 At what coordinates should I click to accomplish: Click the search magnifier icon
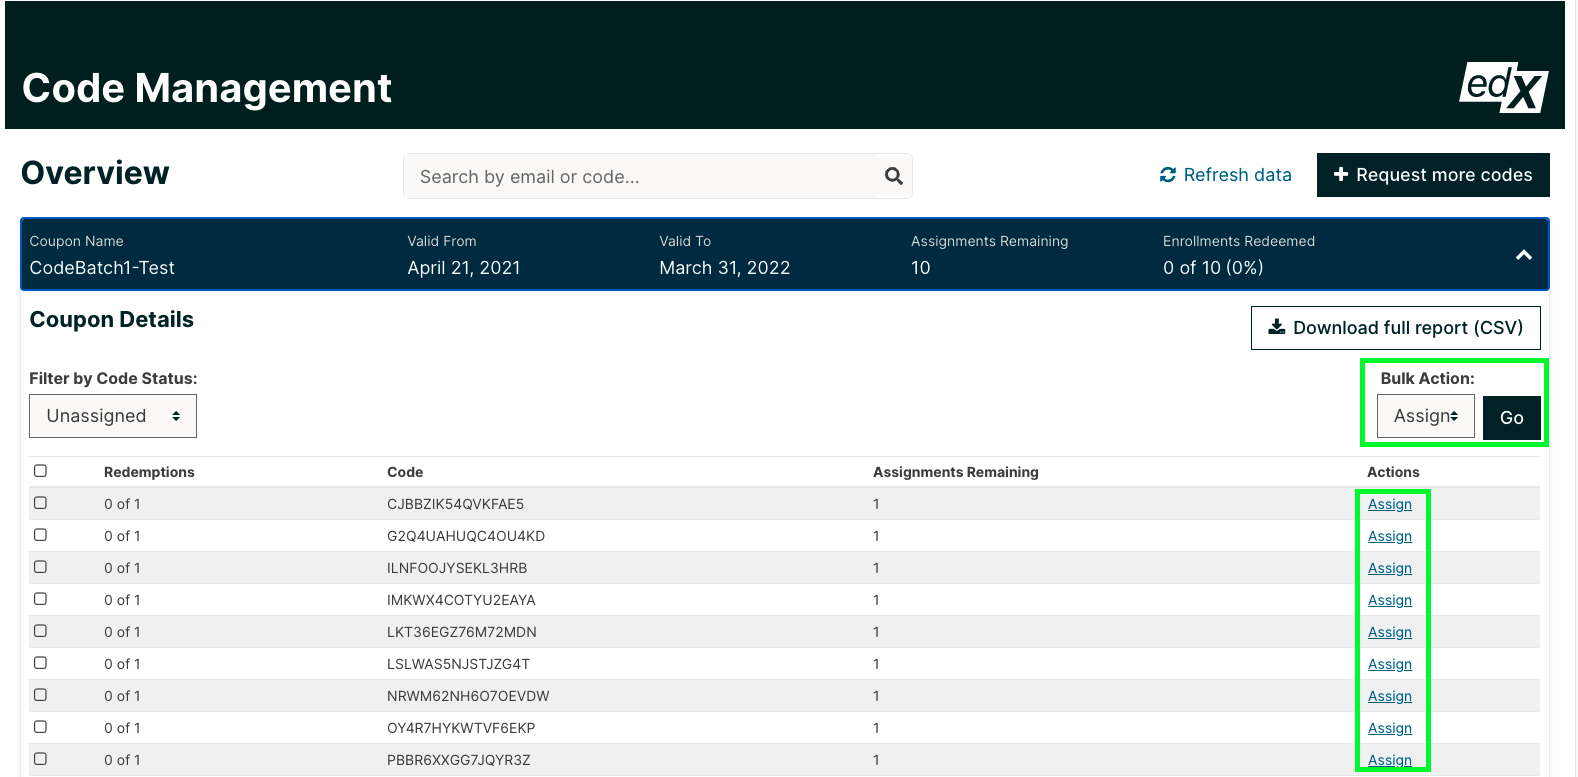[x=893, y=176]
